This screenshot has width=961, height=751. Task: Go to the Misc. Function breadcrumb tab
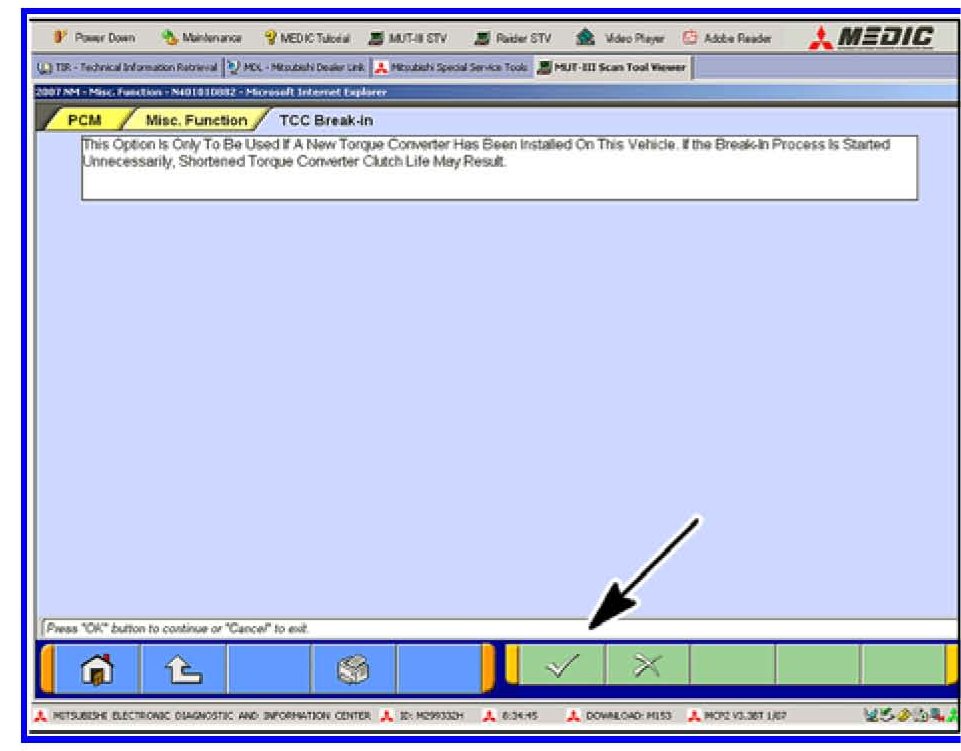[195, 120]
